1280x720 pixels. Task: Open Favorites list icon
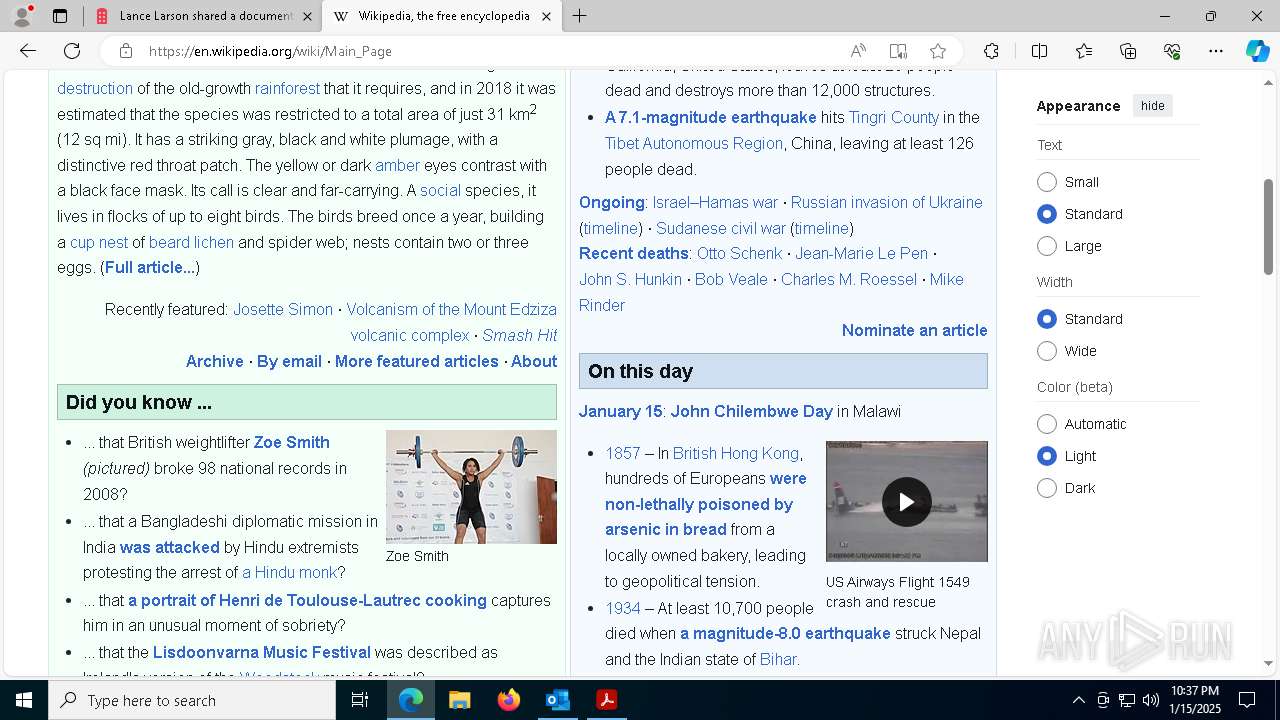pyautogui.click(x=1084, y=51)
